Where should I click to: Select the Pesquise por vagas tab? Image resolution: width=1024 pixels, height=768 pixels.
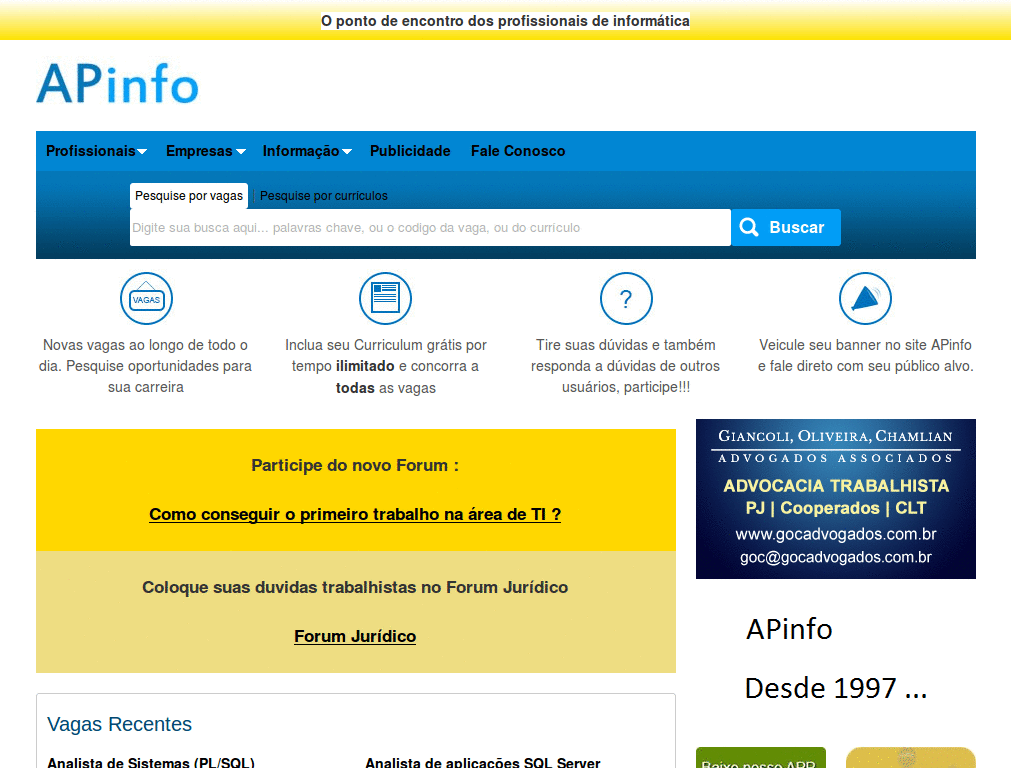(x=189, y=196)
